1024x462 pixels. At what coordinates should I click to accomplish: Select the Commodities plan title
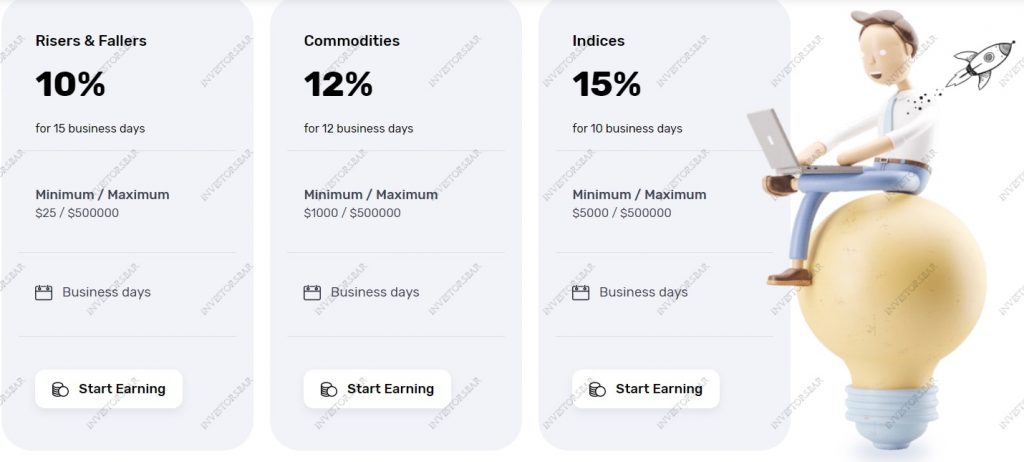coord(351,41)
